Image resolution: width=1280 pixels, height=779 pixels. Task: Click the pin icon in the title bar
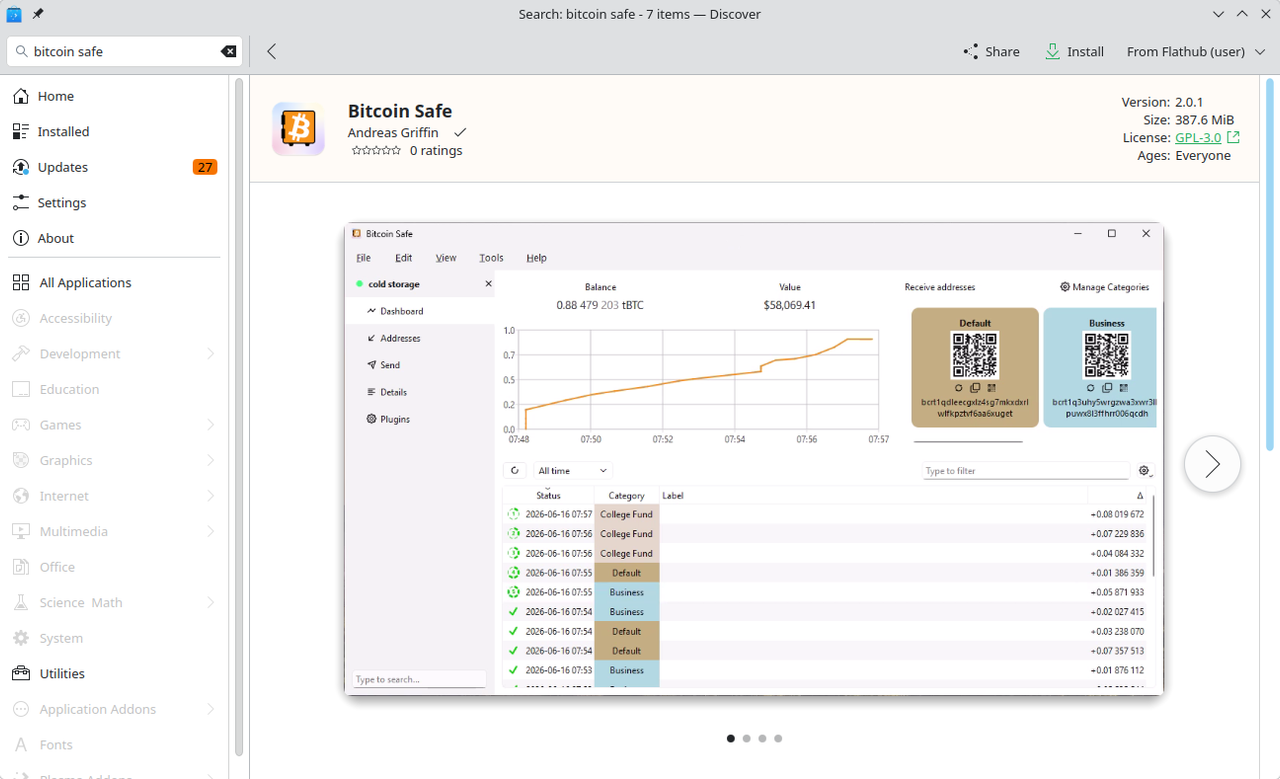click(38, 14)
